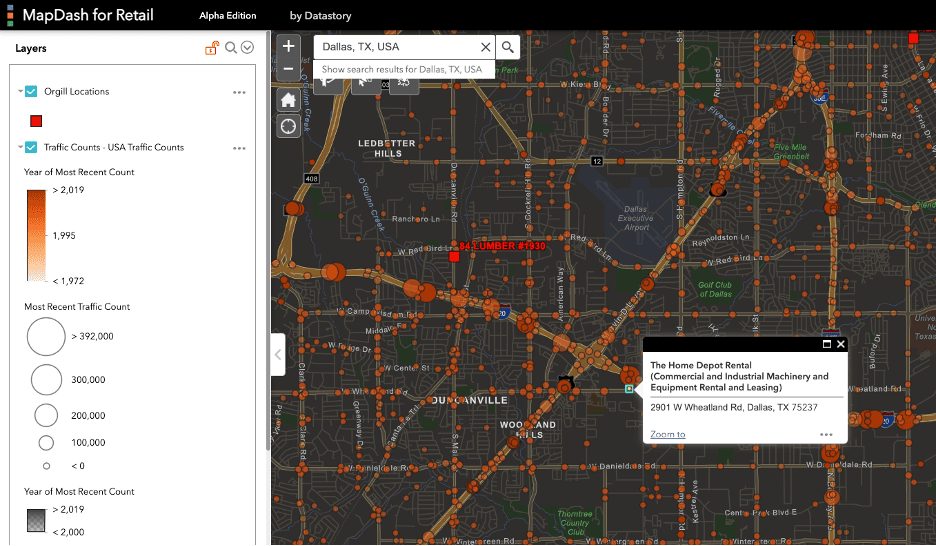The image size is (936, 546).
Task: Open Traffic Counts layer options menu
Action: tap(239, 148)
